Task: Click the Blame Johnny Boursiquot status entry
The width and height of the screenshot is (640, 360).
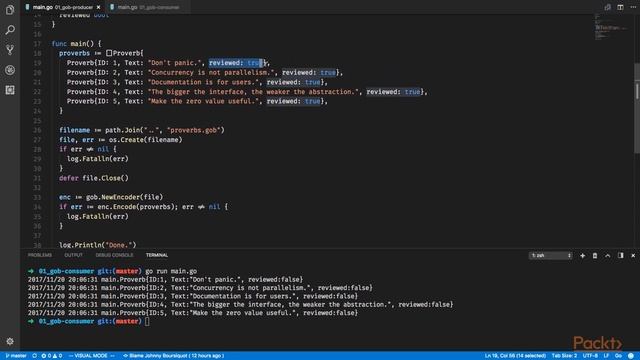Action: point(173,356)
